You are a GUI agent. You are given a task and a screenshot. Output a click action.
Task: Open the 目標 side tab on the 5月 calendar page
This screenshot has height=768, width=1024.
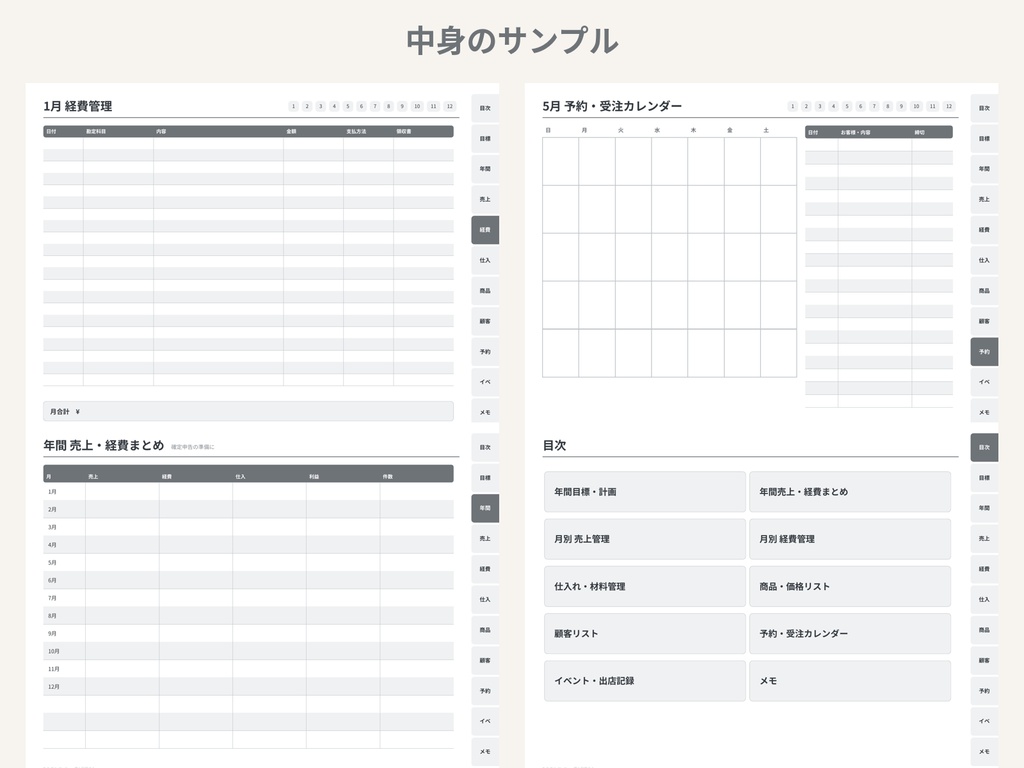point(985,138)
